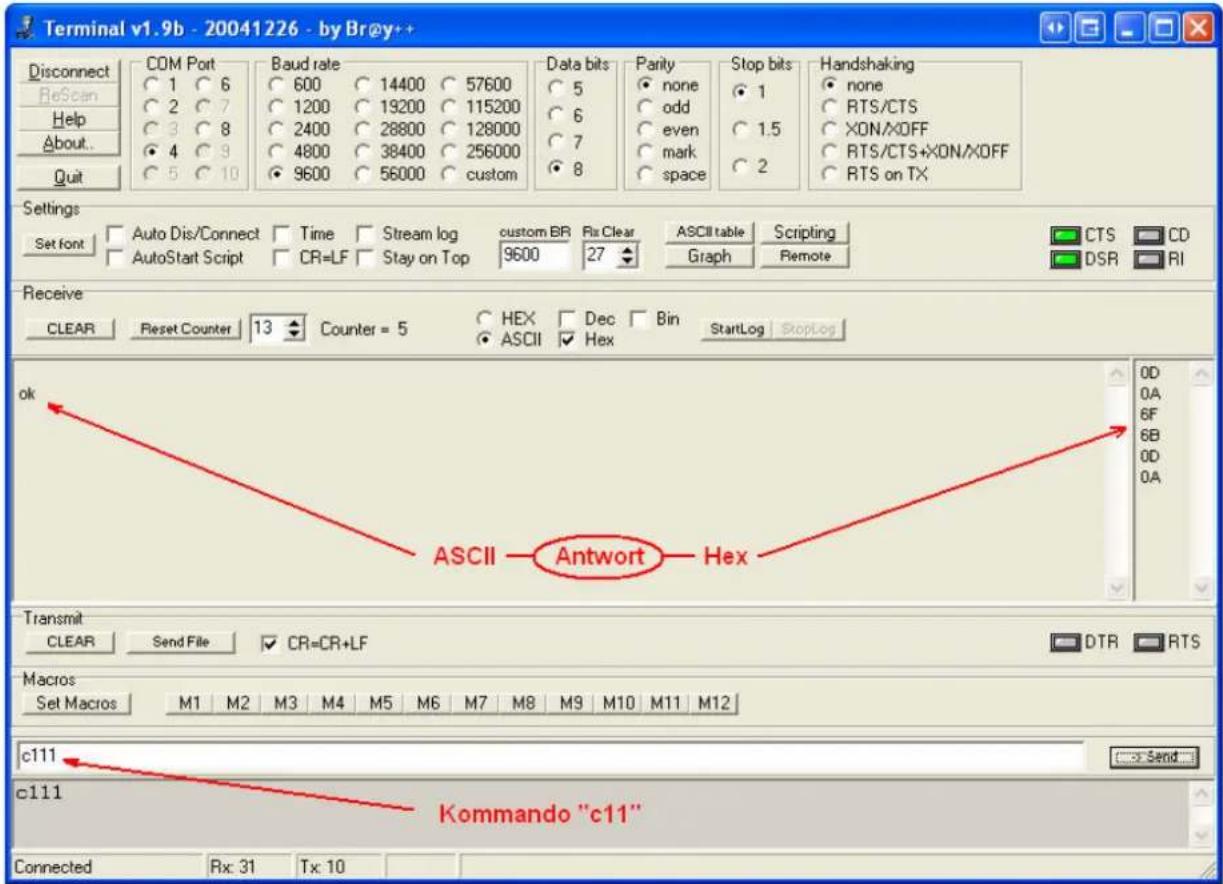Screen dimensions: 1223x884
Task: Click the Send File button
Action: tap(181, 642)
